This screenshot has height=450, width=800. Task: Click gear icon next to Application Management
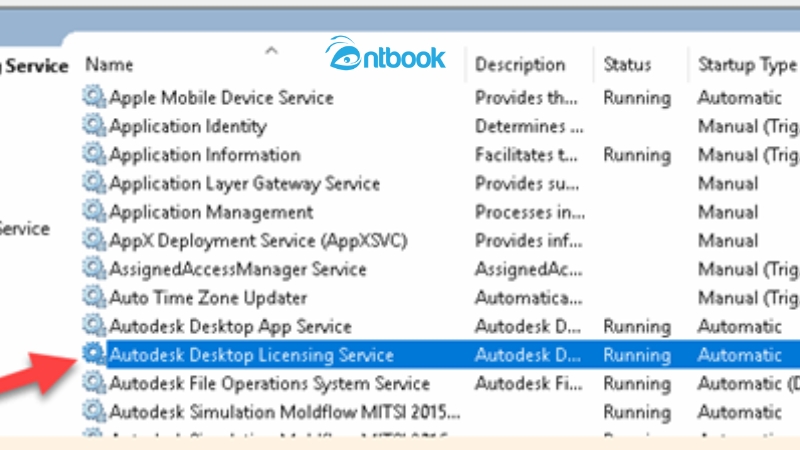[94, 211]
